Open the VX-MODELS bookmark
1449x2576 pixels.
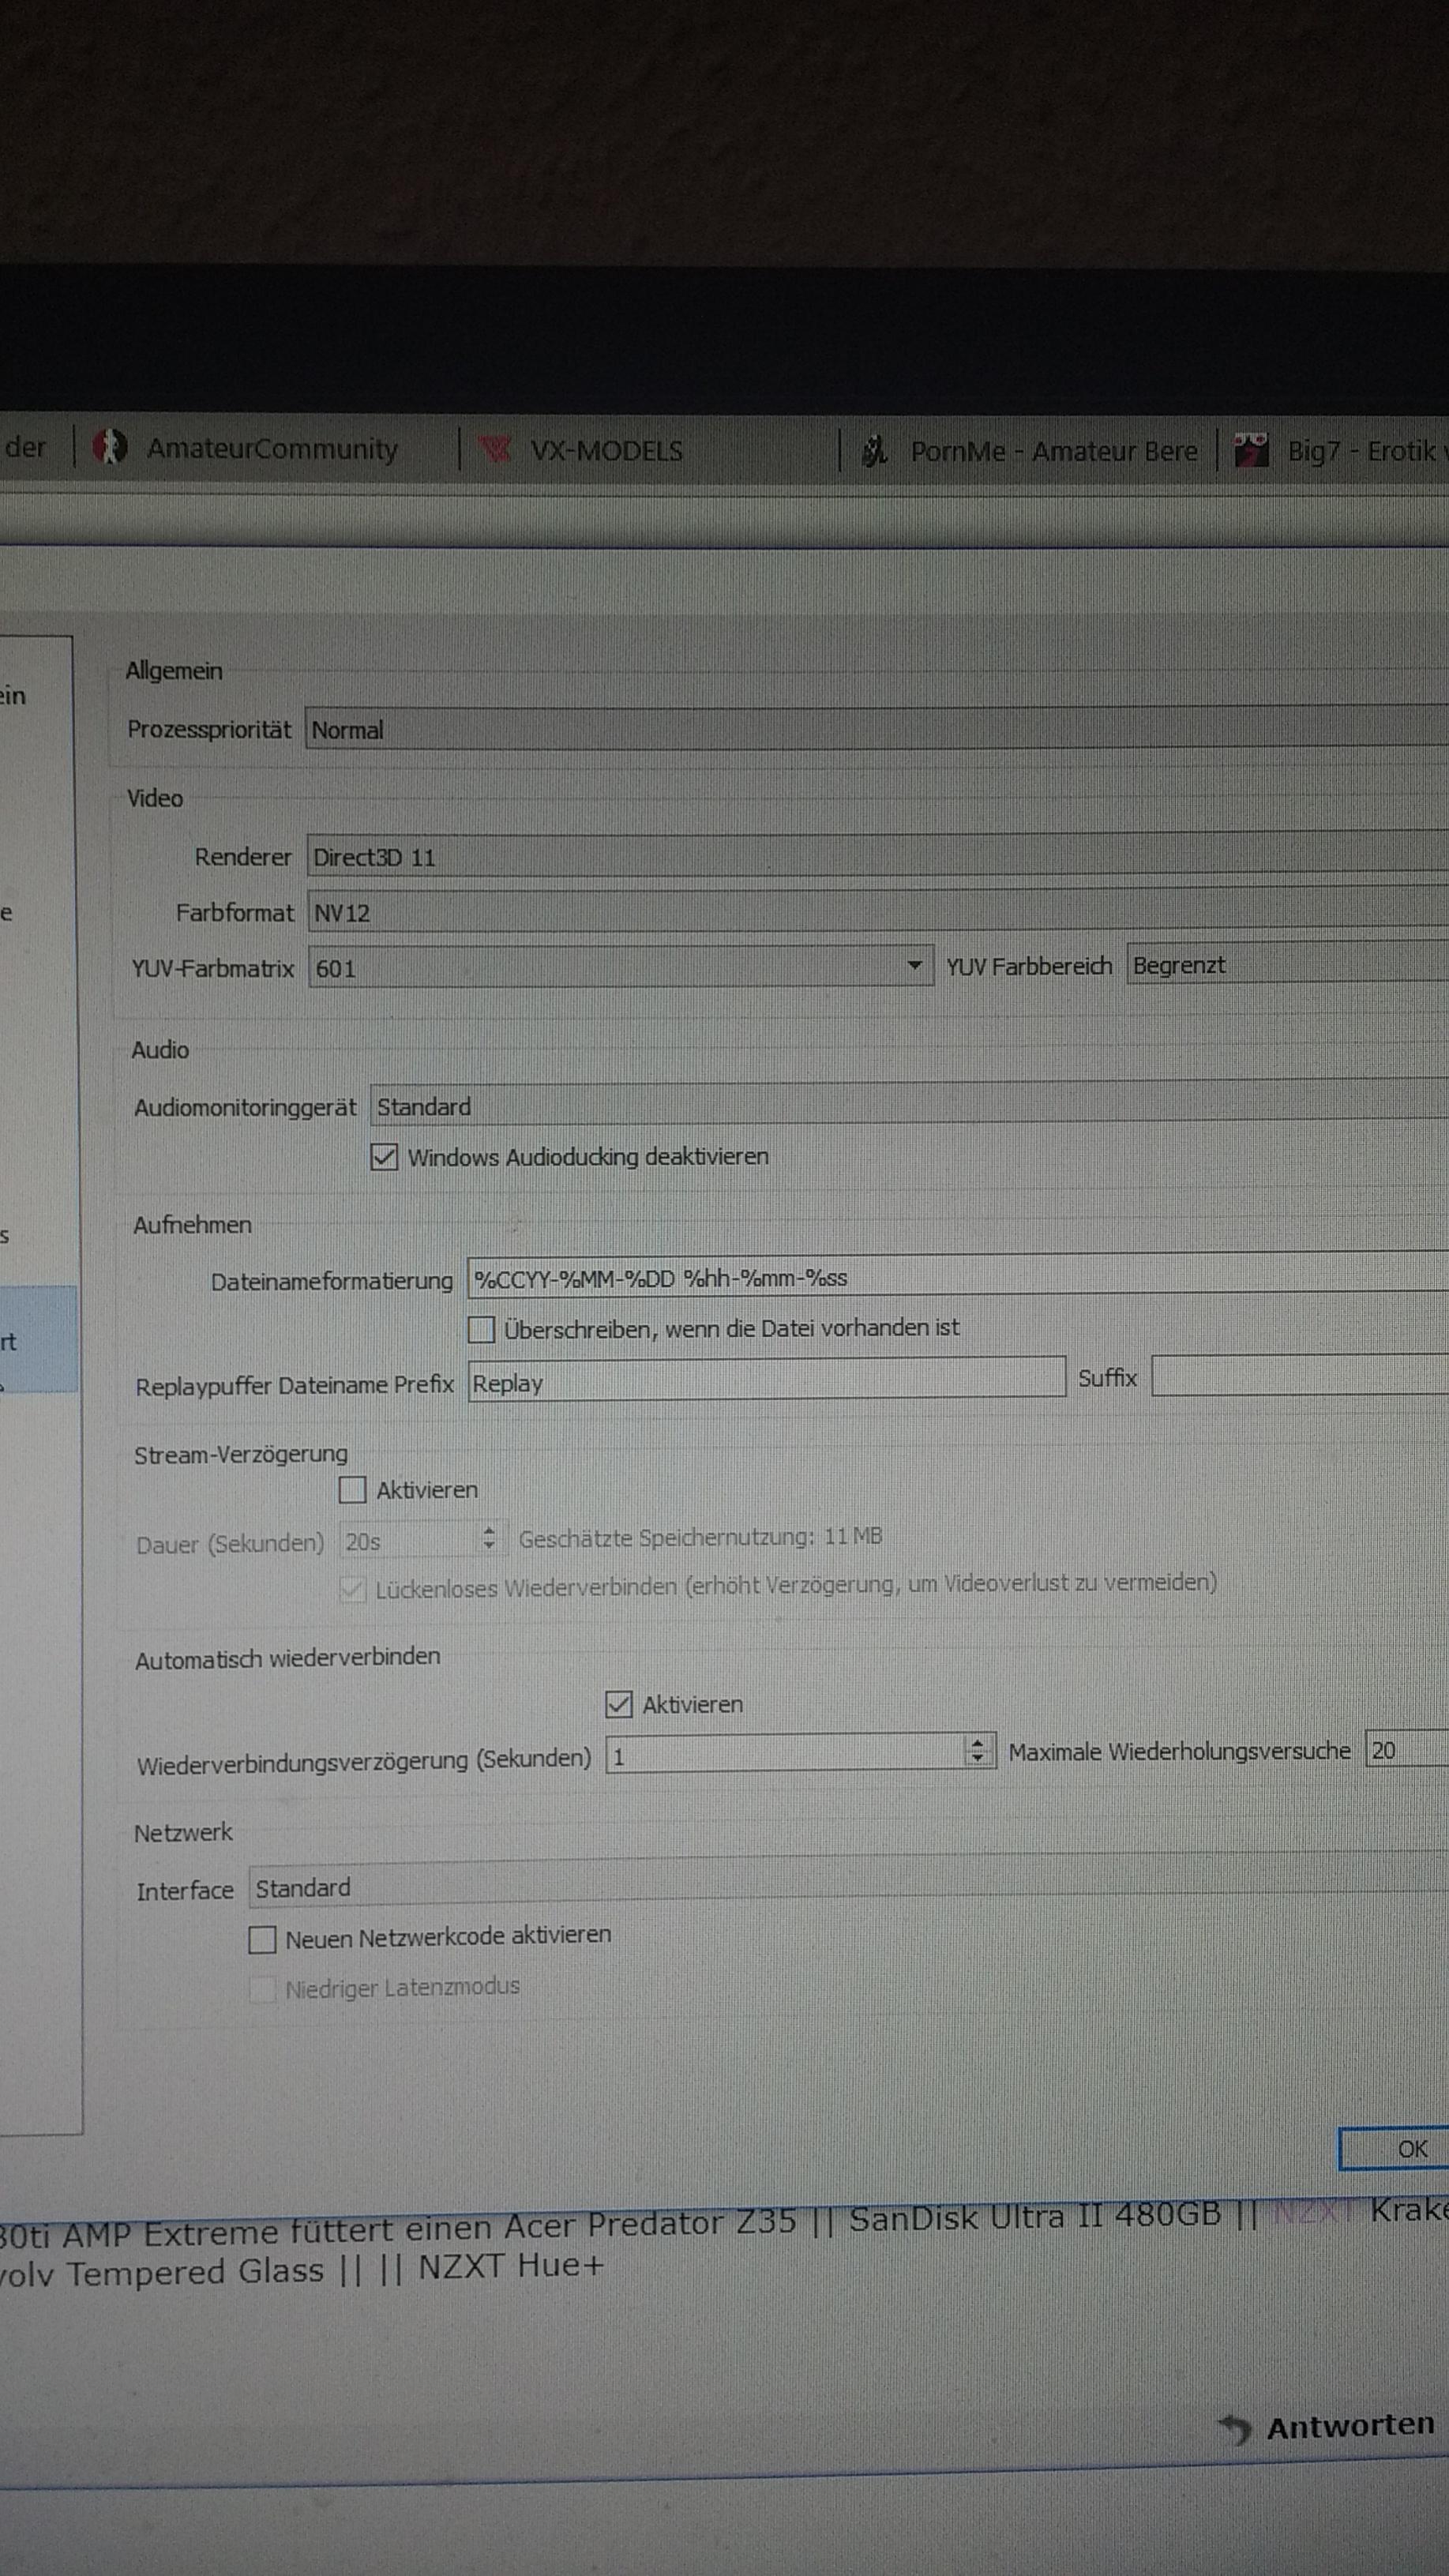pos(581,451)
